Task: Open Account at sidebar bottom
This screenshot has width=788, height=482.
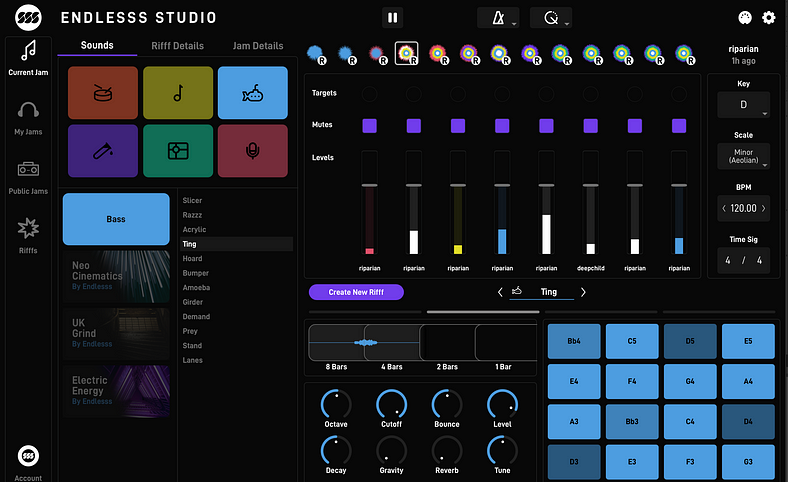Action: (28, 462)
